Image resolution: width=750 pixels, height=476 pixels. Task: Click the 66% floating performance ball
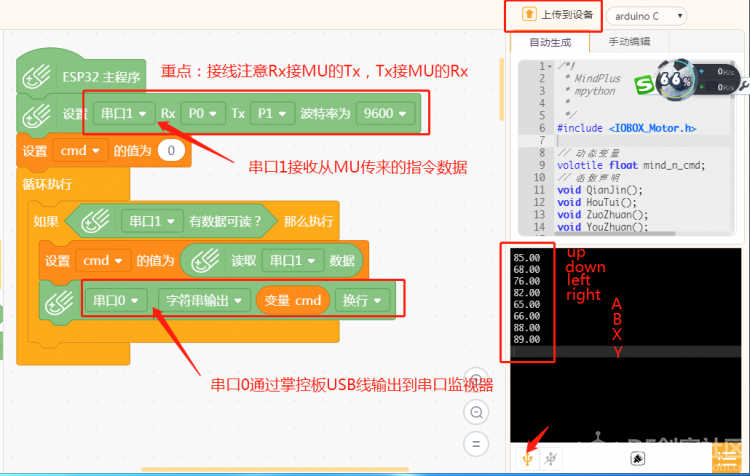coord(674,79)
